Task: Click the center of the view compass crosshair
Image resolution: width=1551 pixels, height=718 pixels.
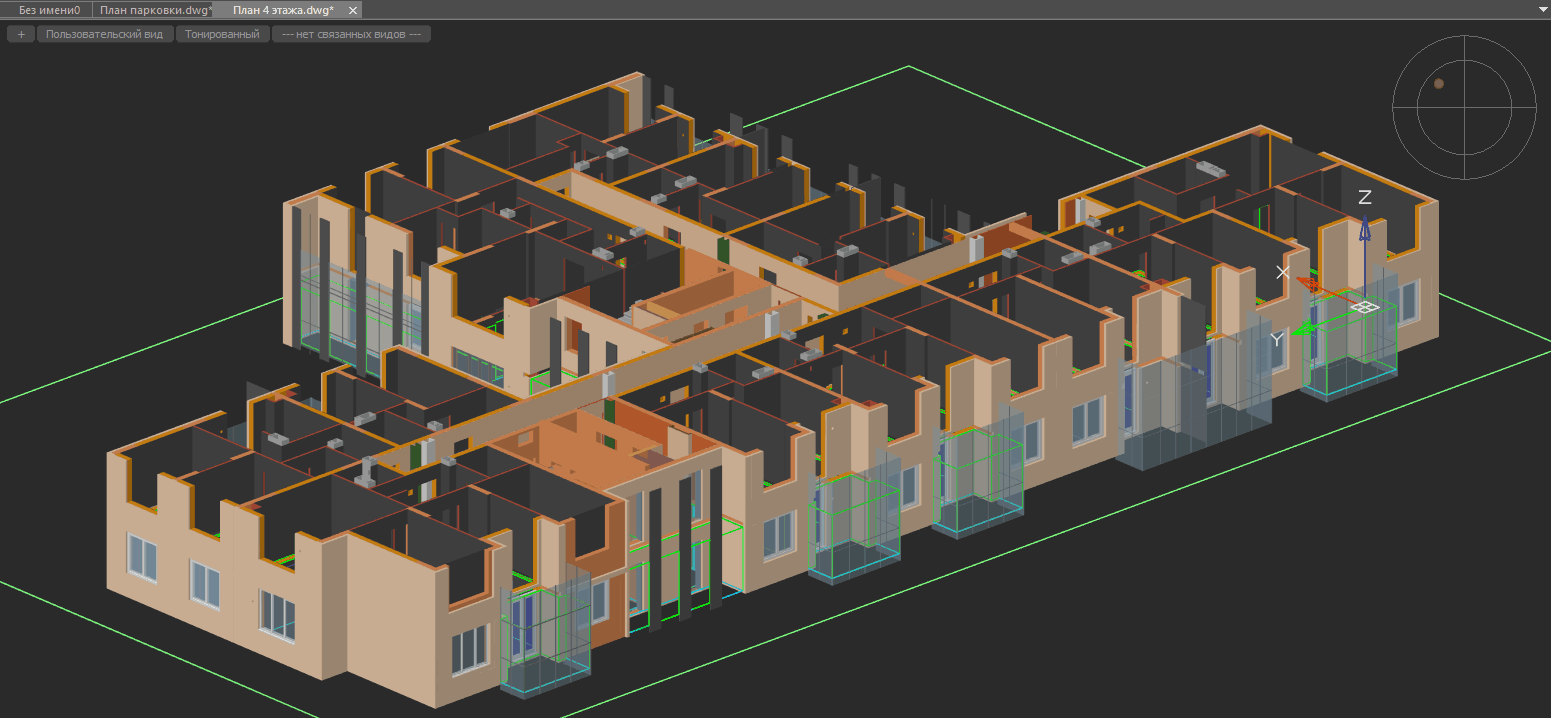Action: [x=1464, y=109]
